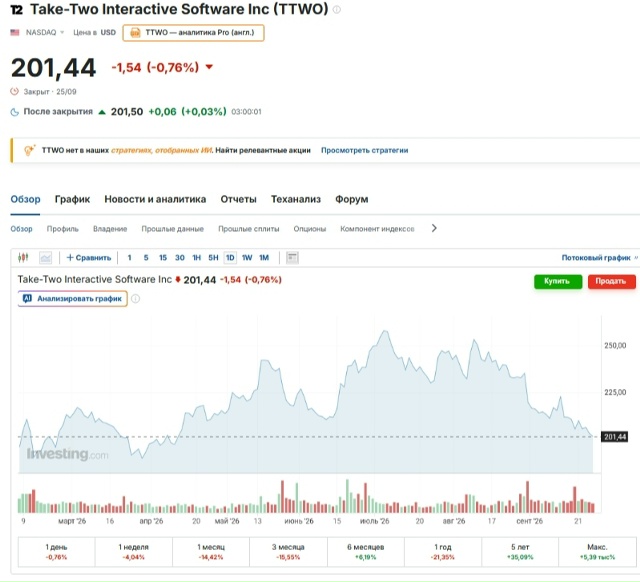This screenshot has width=640, height=582.
Task: Click the green up triangle after-hours indicator
Action: (x=102, y=112)
